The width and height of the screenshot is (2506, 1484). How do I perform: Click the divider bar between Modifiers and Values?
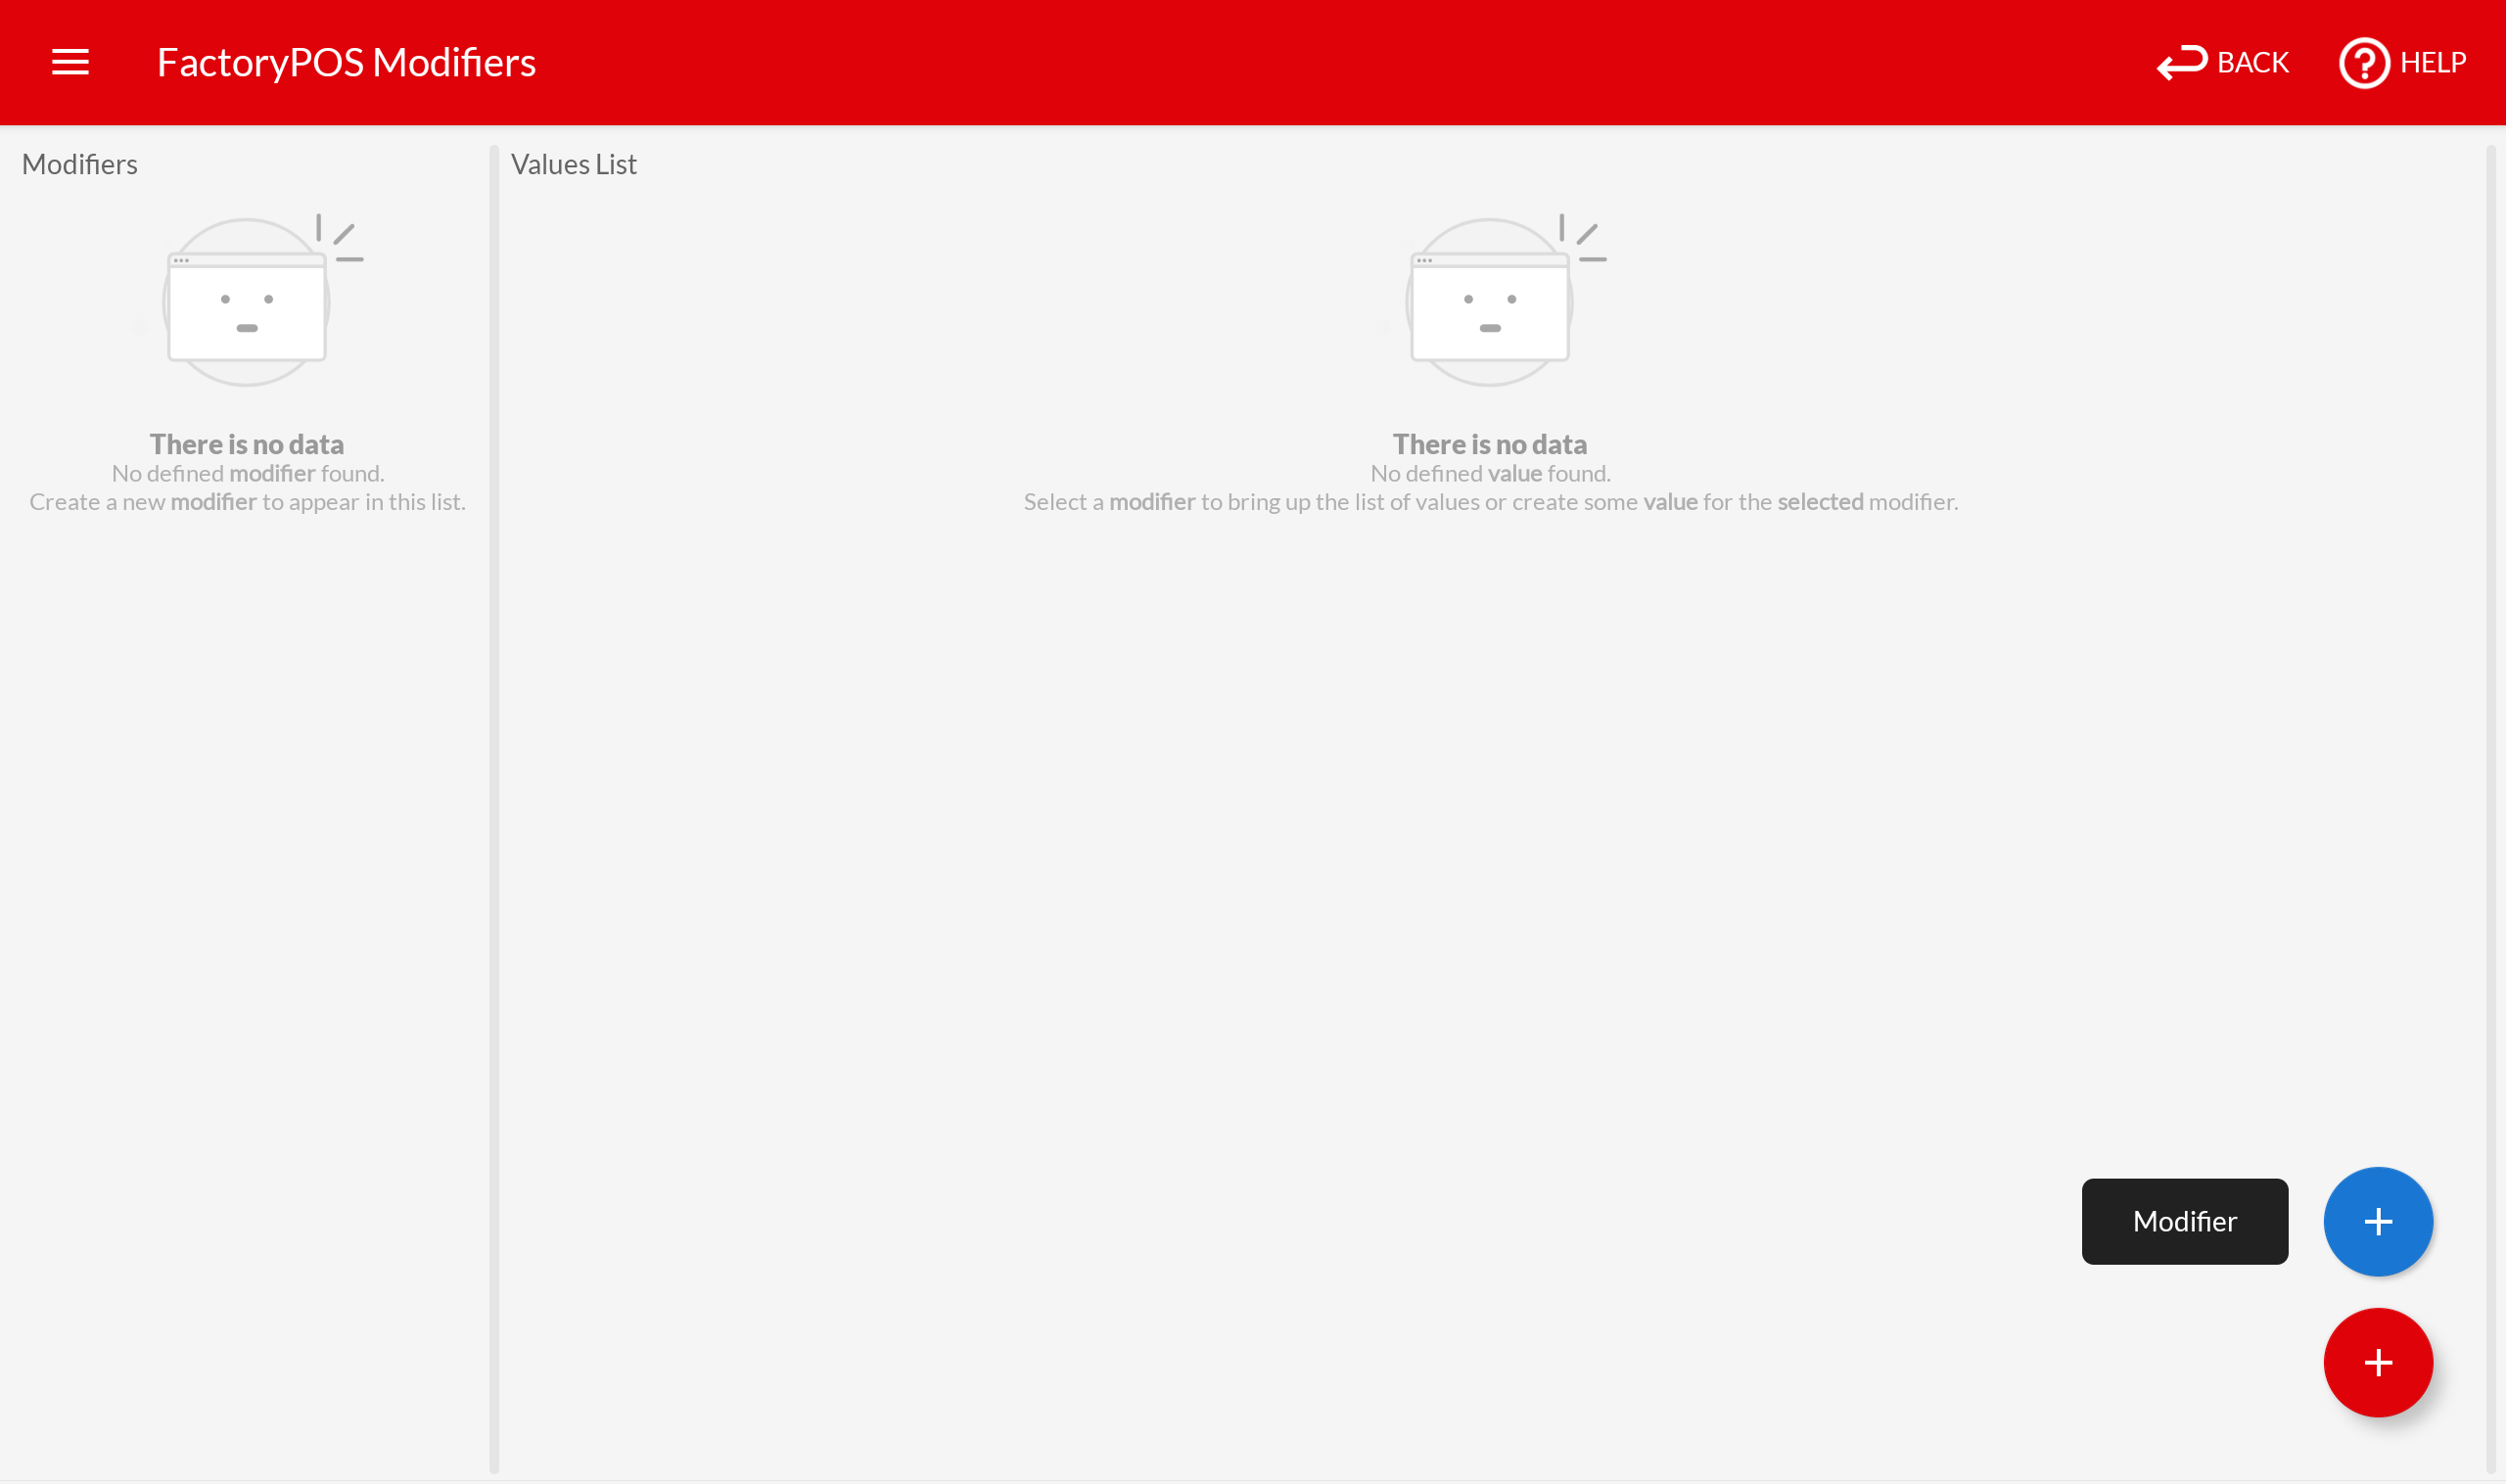[x=494, y=800]
